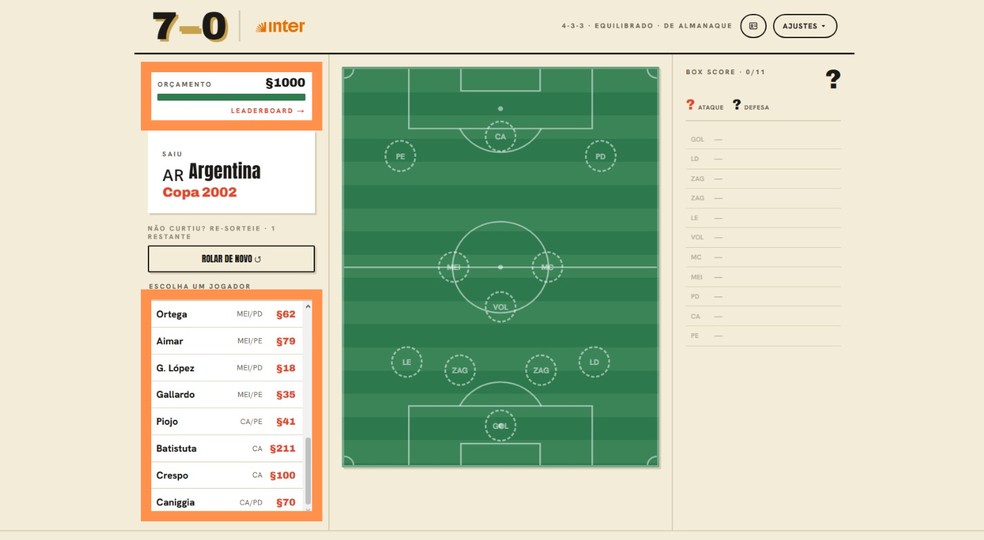Choose Batistuta from the player list
This screenshot has height=540, width=984.
point(227,448)
